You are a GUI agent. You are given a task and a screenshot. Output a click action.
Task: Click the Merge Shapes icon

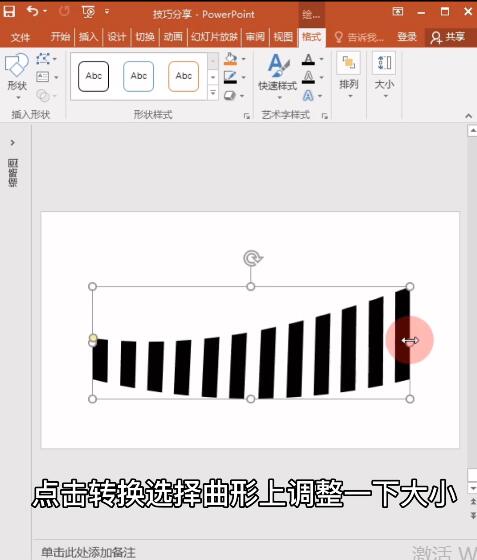pyautogui.click(x=43, y=95)
